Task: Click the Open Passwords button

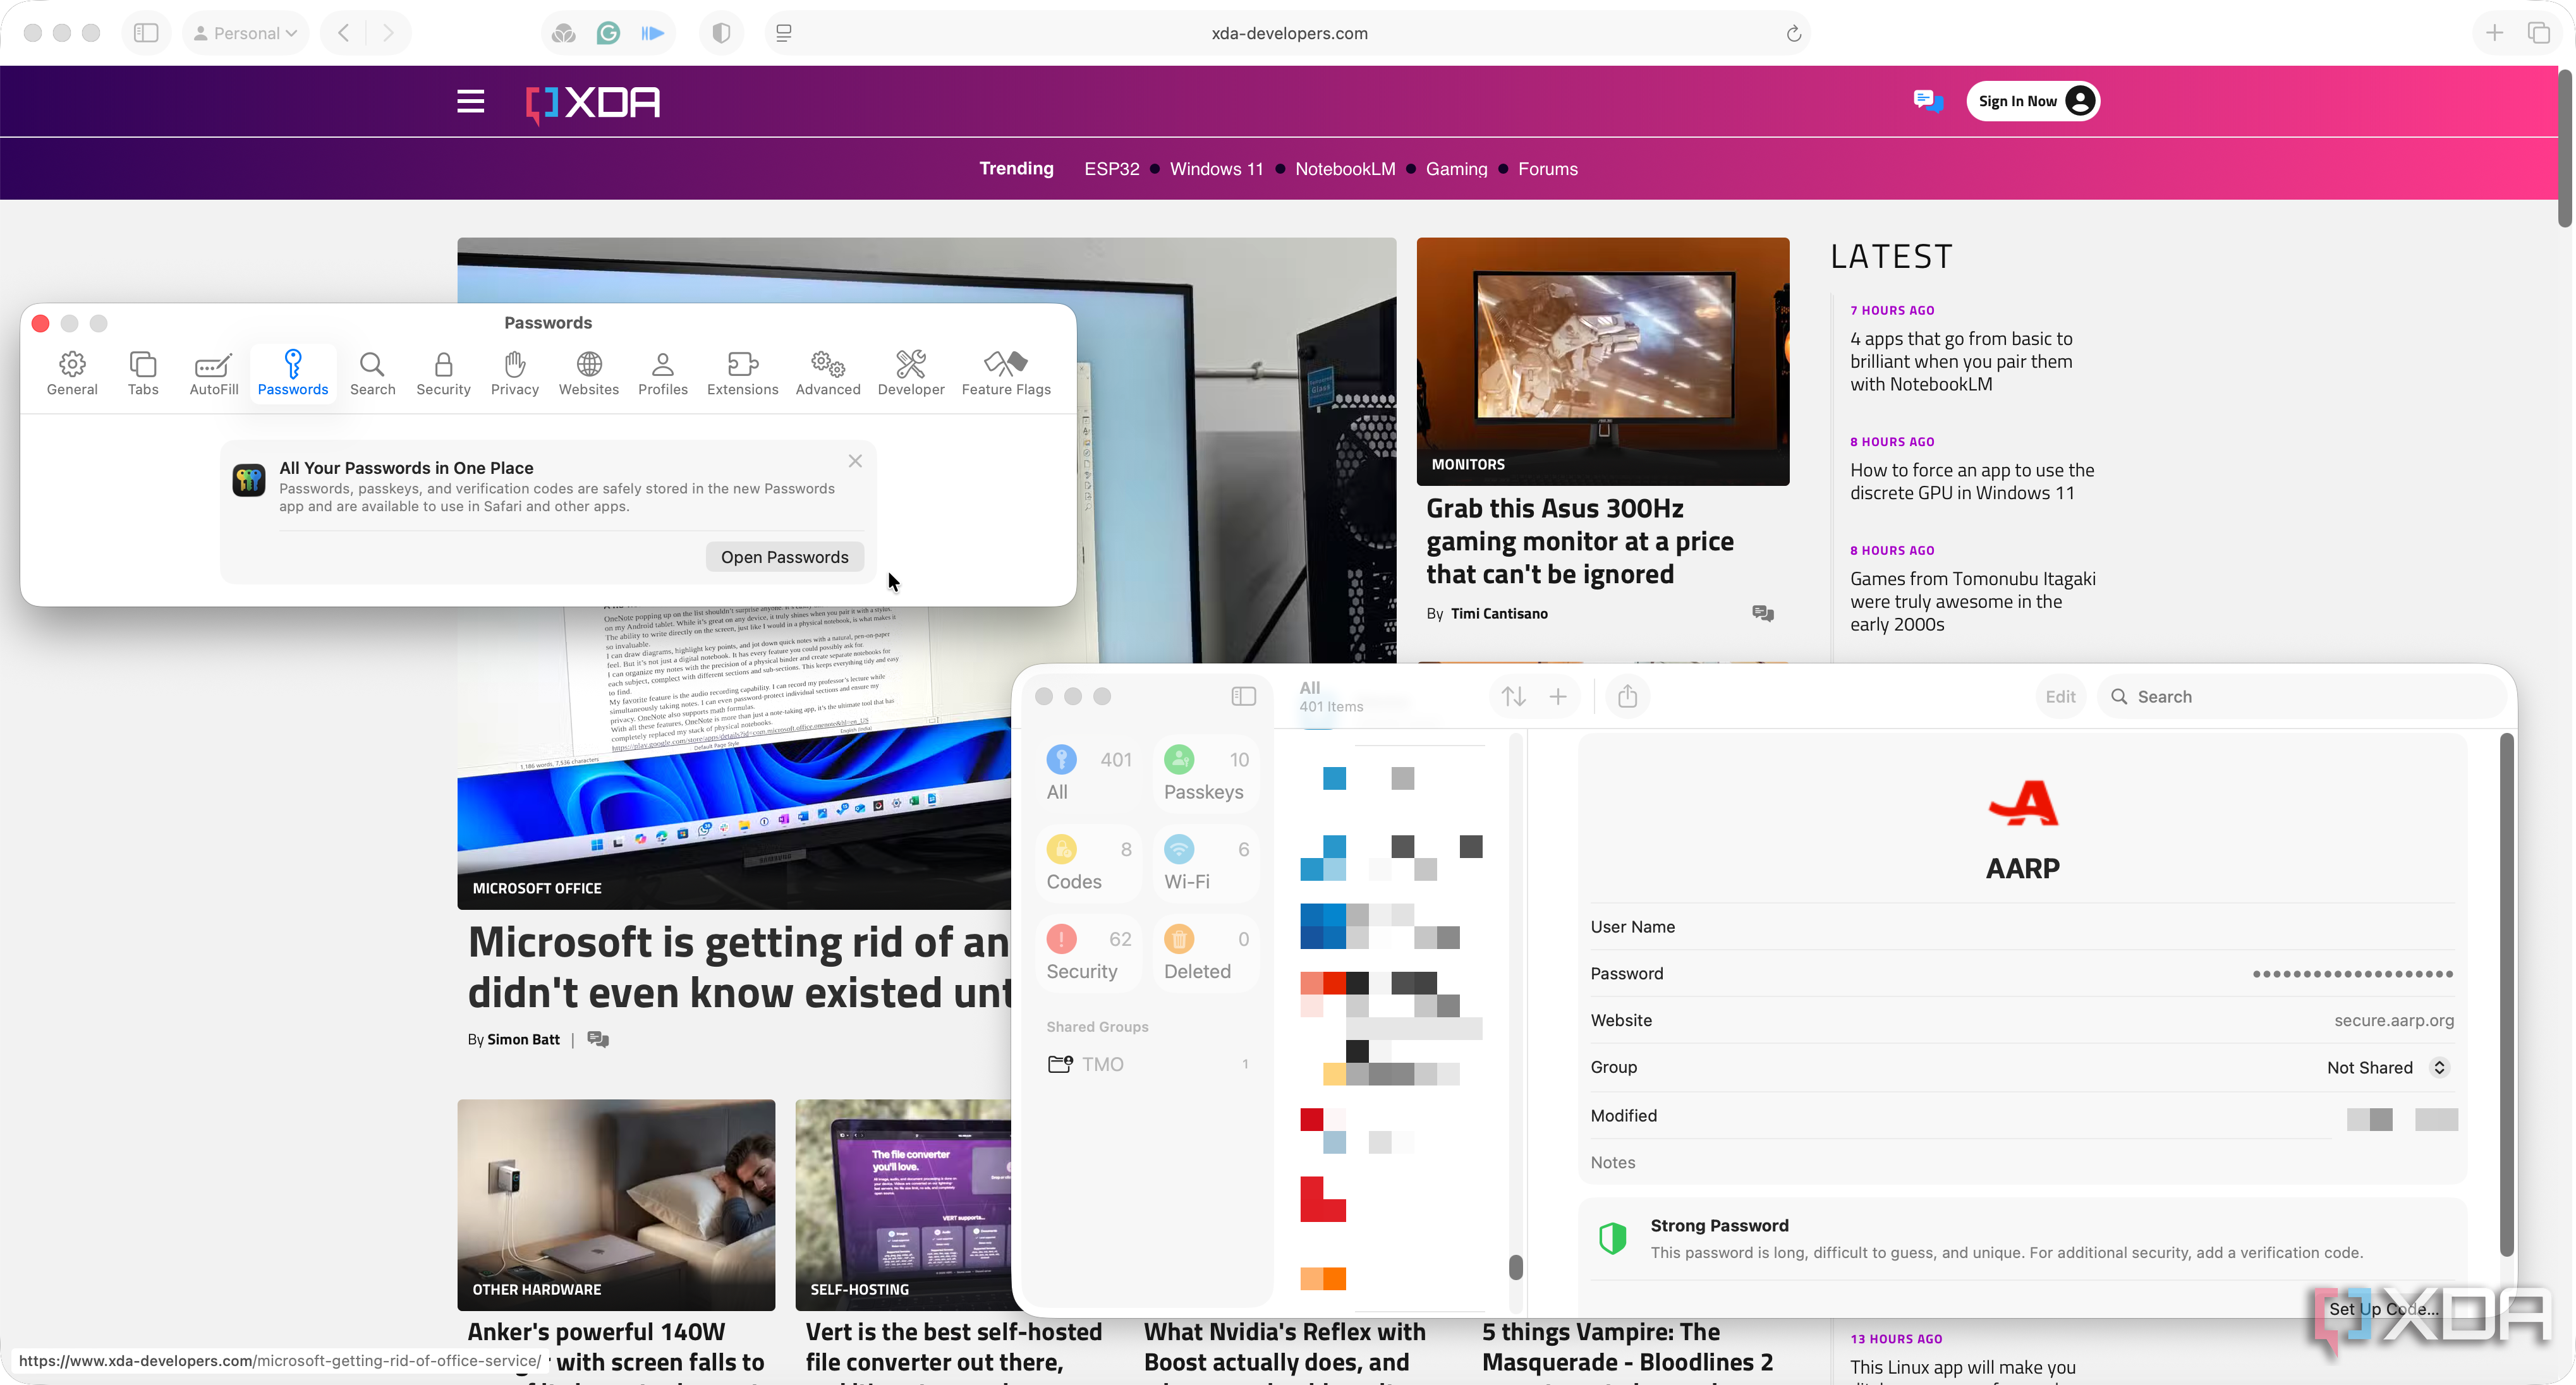Action: [x=784, y=557]
